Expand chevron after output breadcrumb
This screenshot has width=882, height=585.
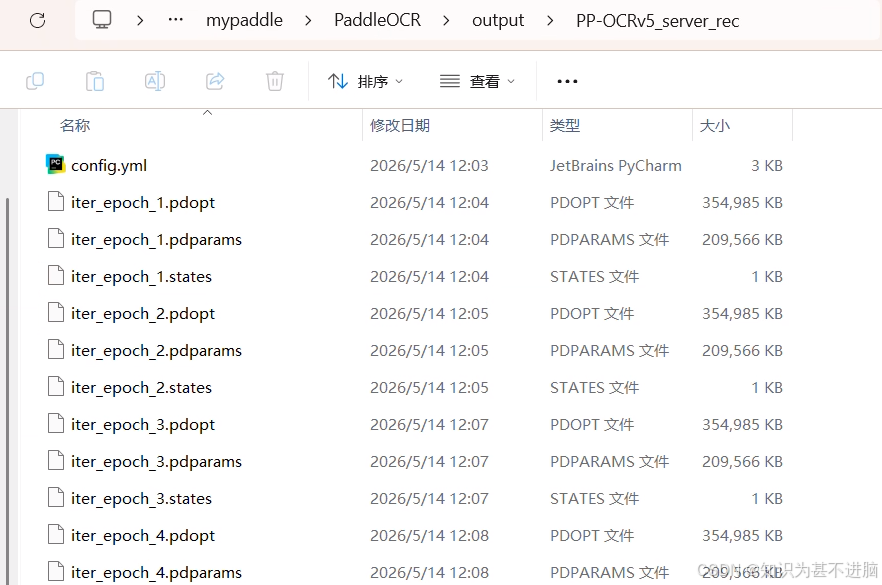tap(550, 21)
